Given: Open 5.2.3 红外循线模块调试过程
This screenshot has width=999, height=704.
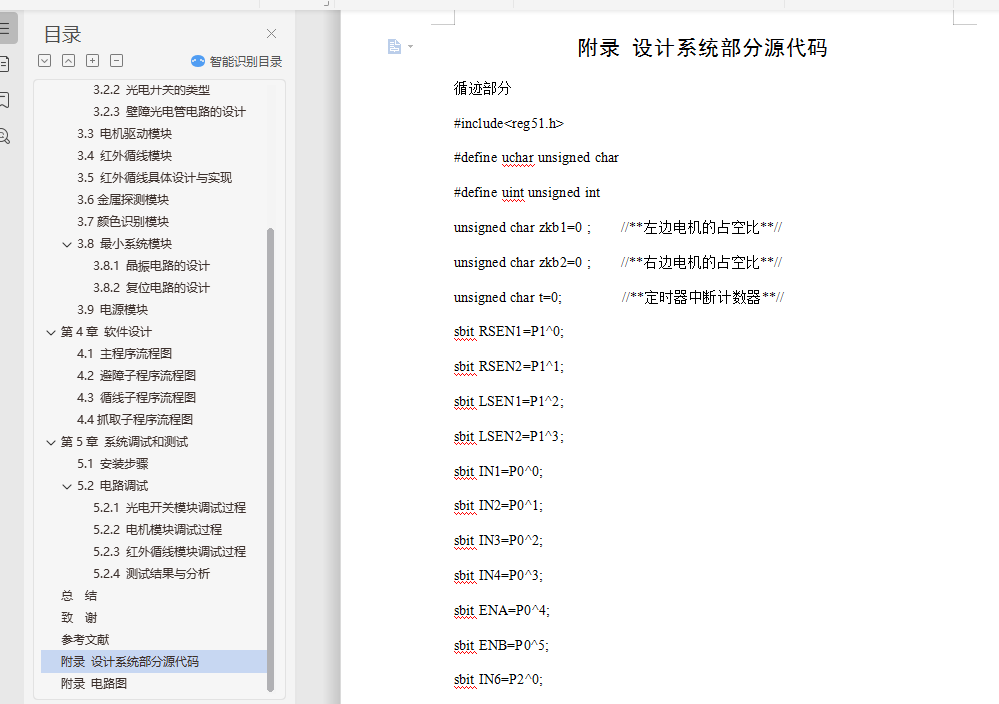Looking at the screenshot, I should point(169,552).
